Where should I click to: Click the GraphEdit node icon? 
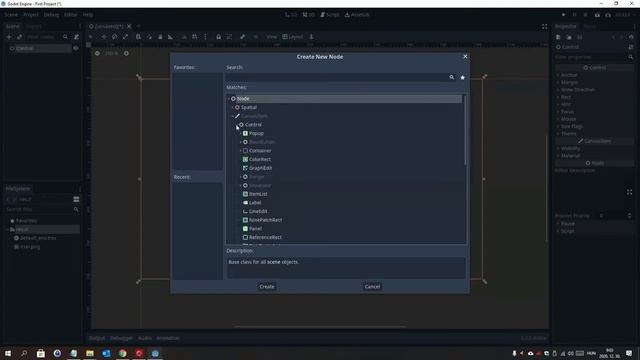tap(245, 168)
